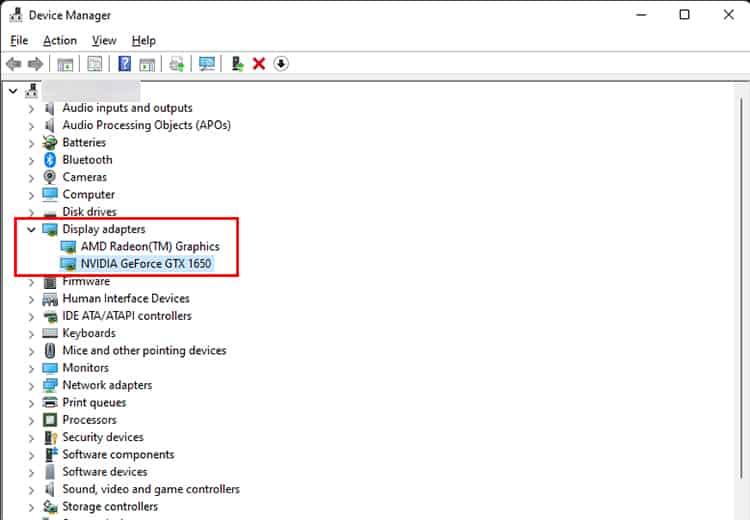Click the printer toolbar icon
This screenshot has width=750, height=520.
[176, 64]
